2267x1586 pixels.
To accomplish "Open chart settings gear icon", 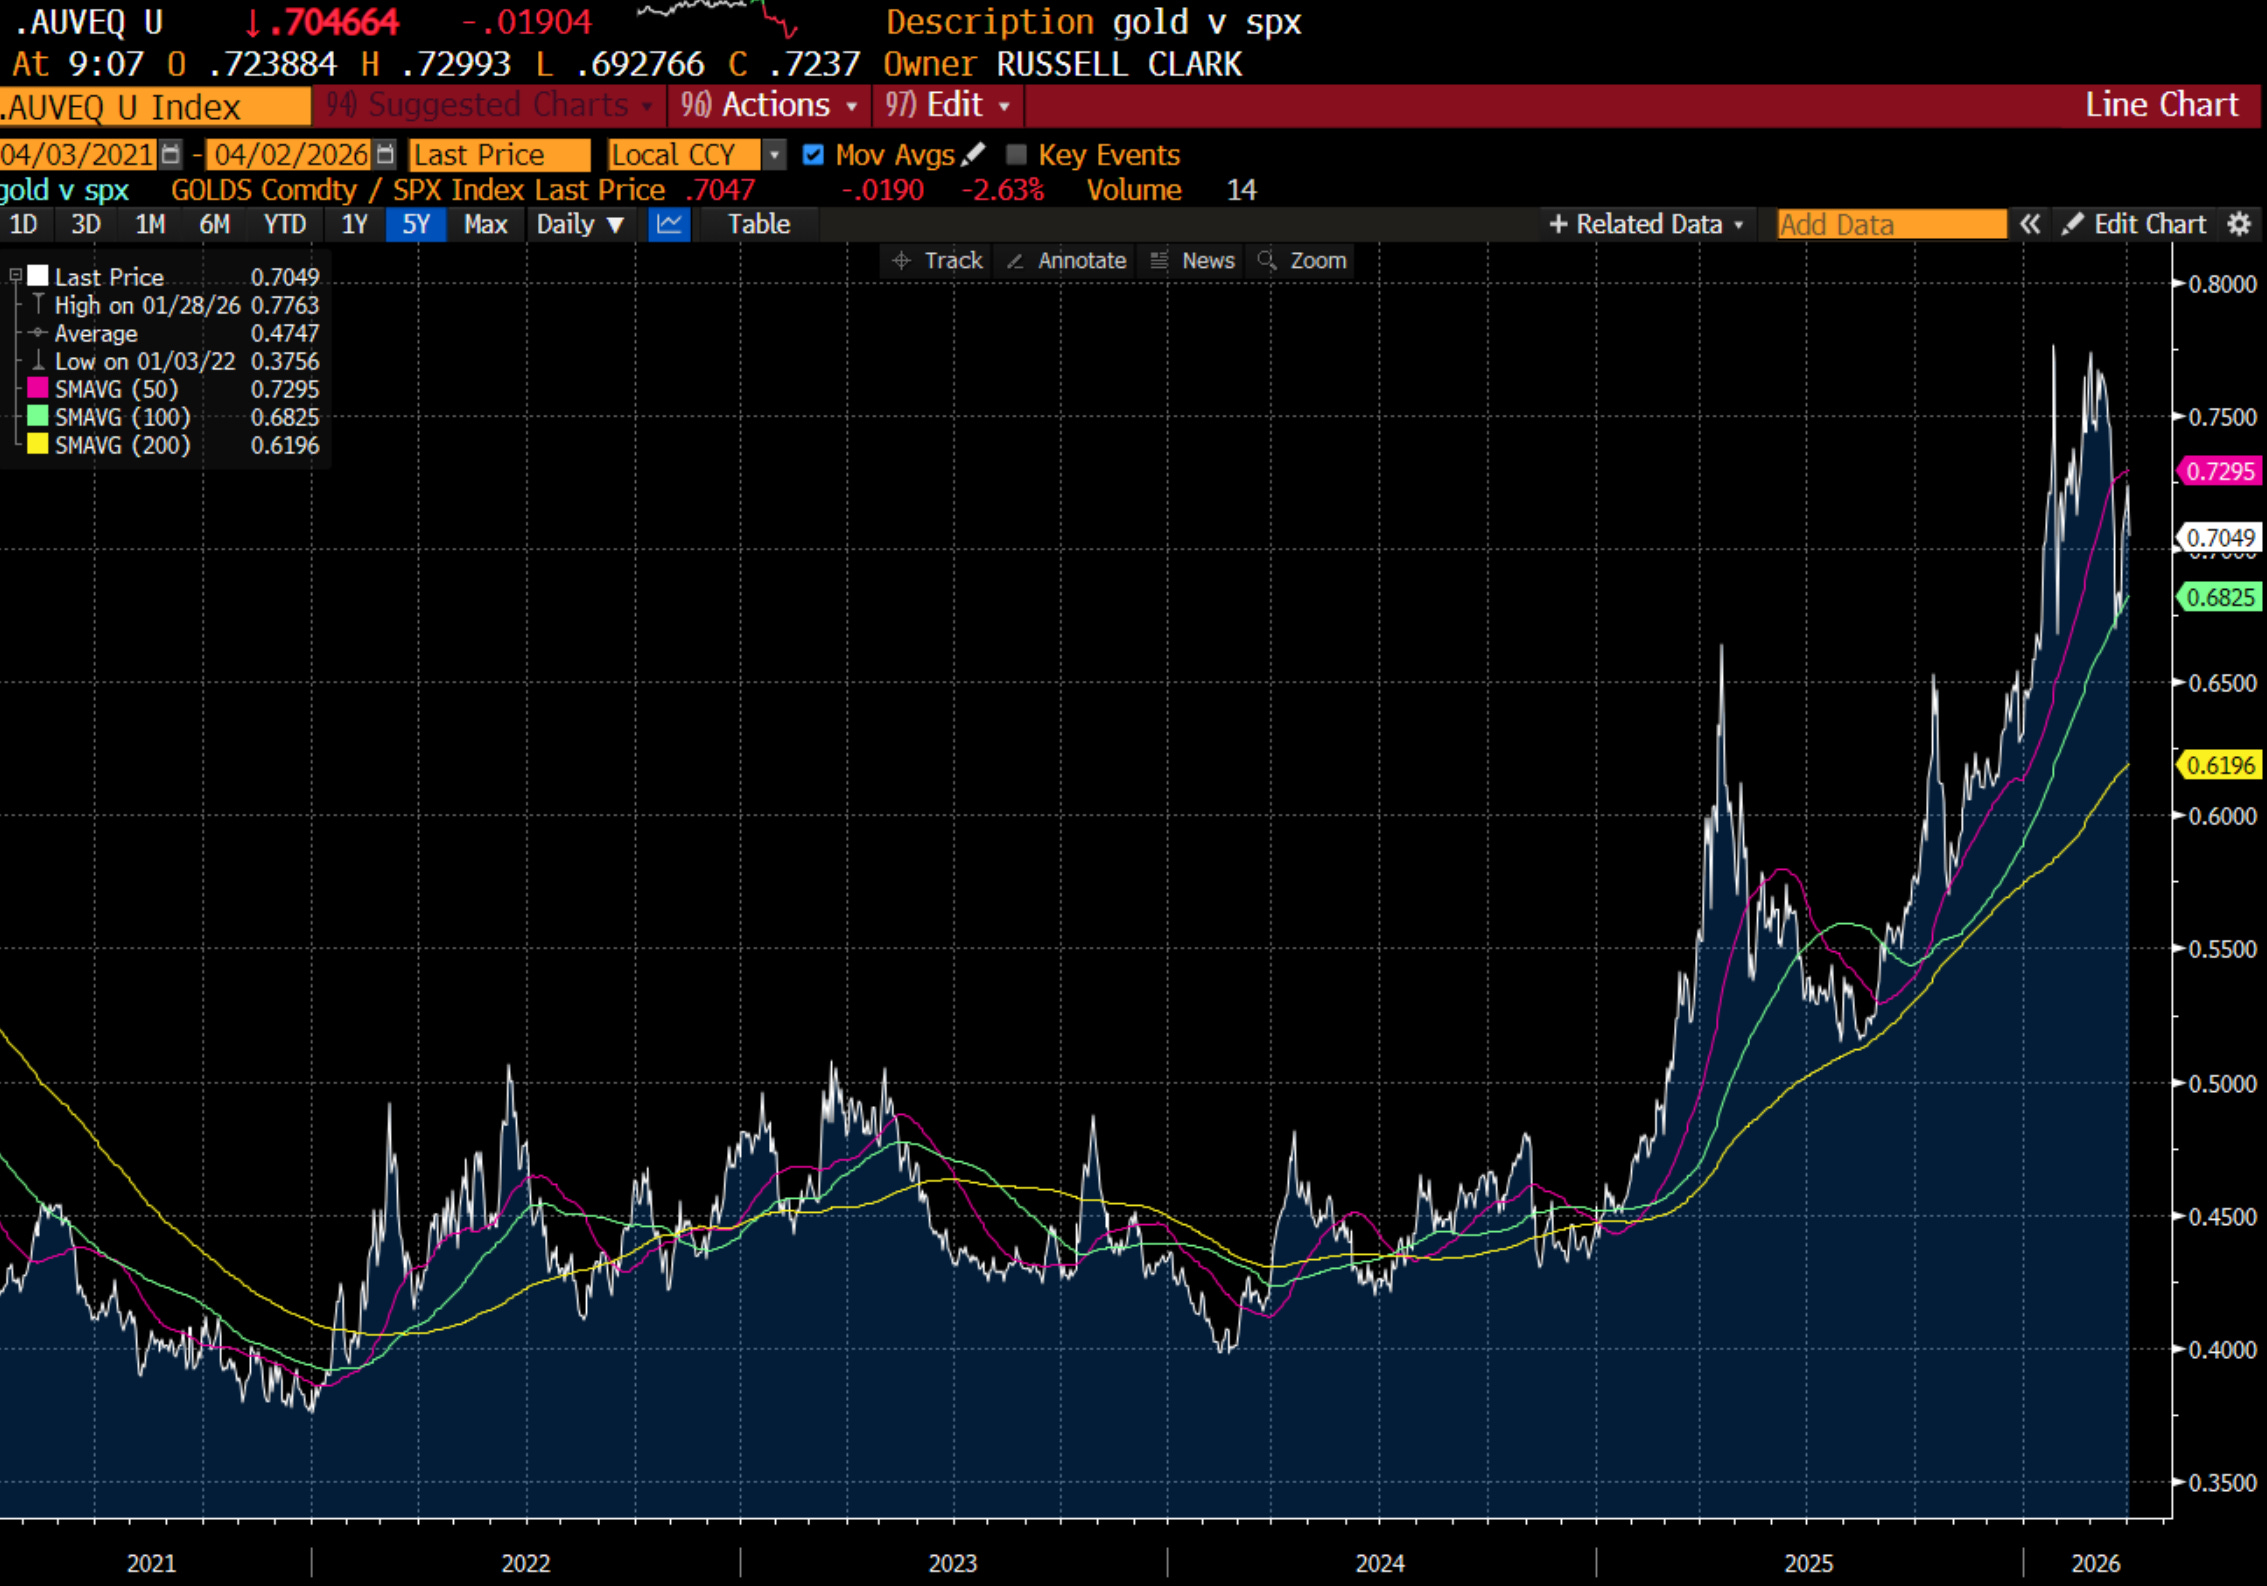I will click(x=2239, y=224).
